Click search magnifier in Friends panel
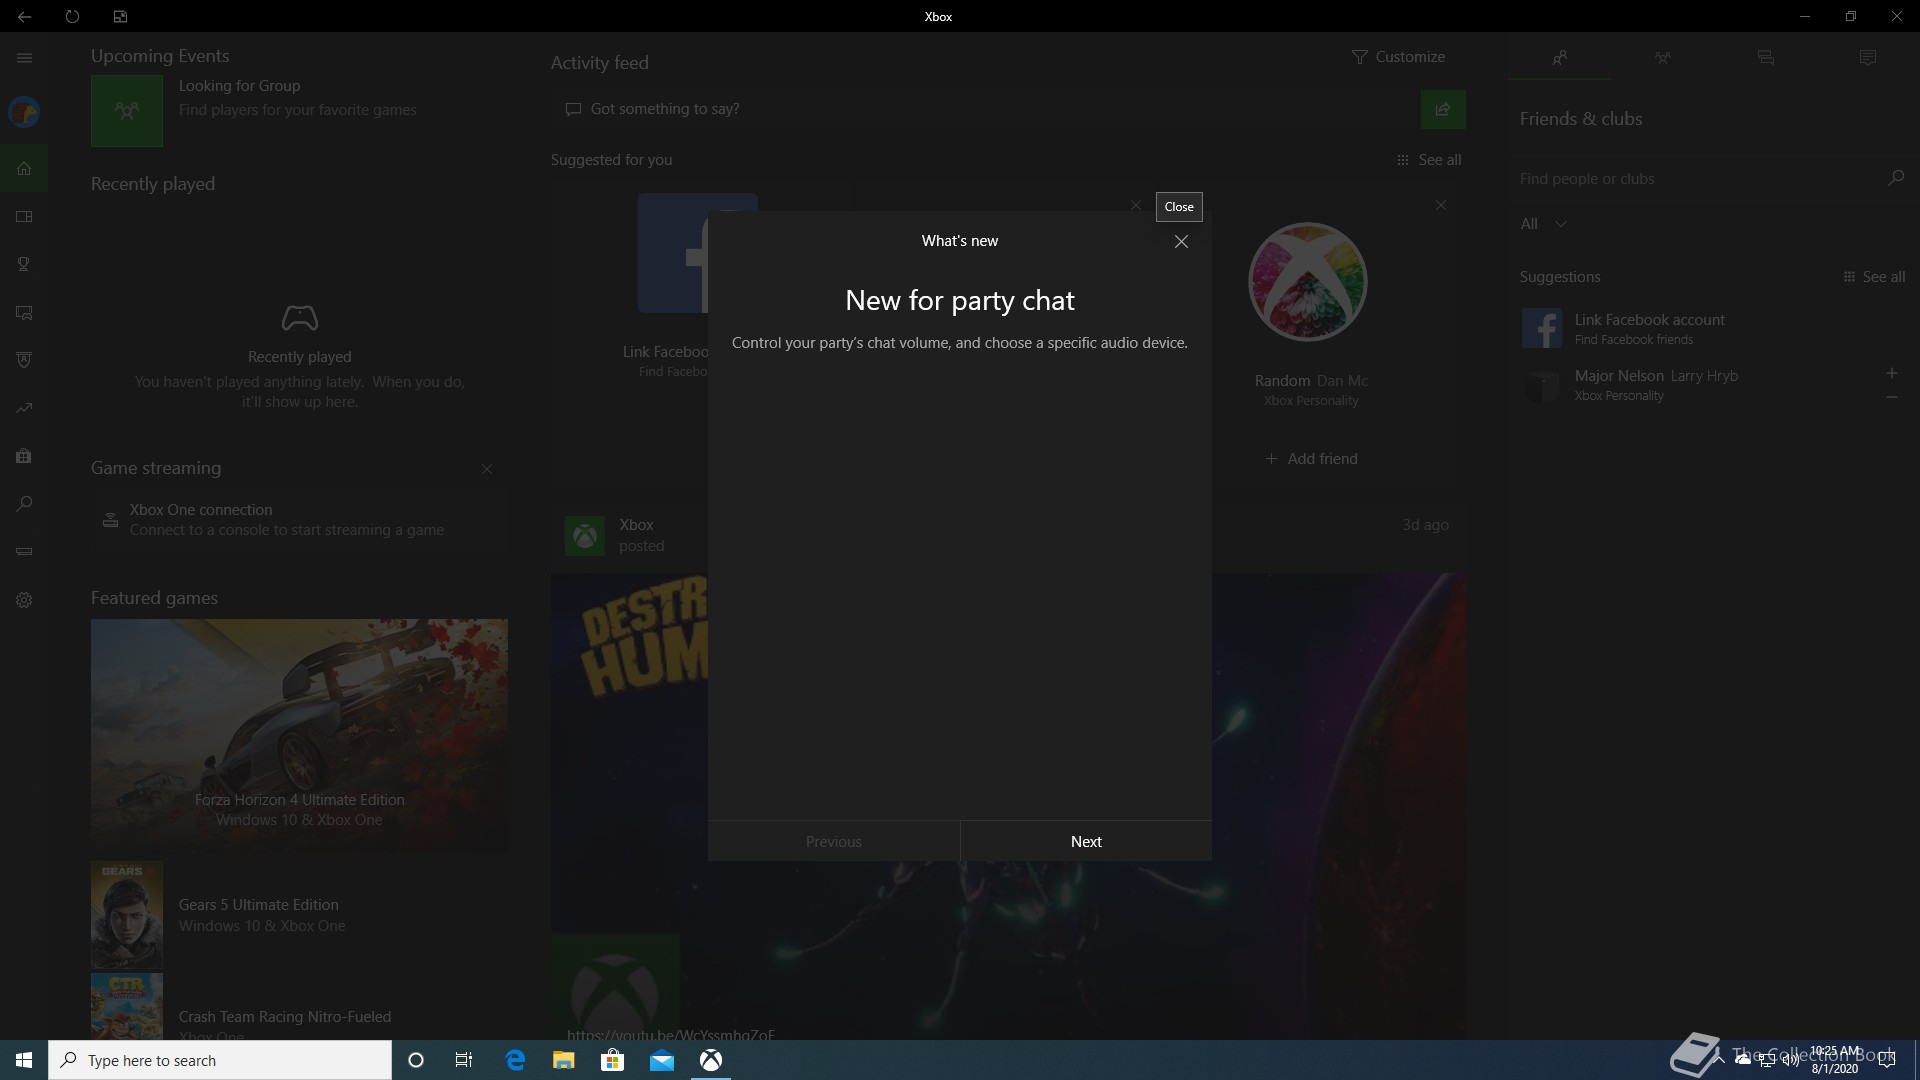The height and width of the screenshot is (1080, 1920). [x=1895, y=178]
